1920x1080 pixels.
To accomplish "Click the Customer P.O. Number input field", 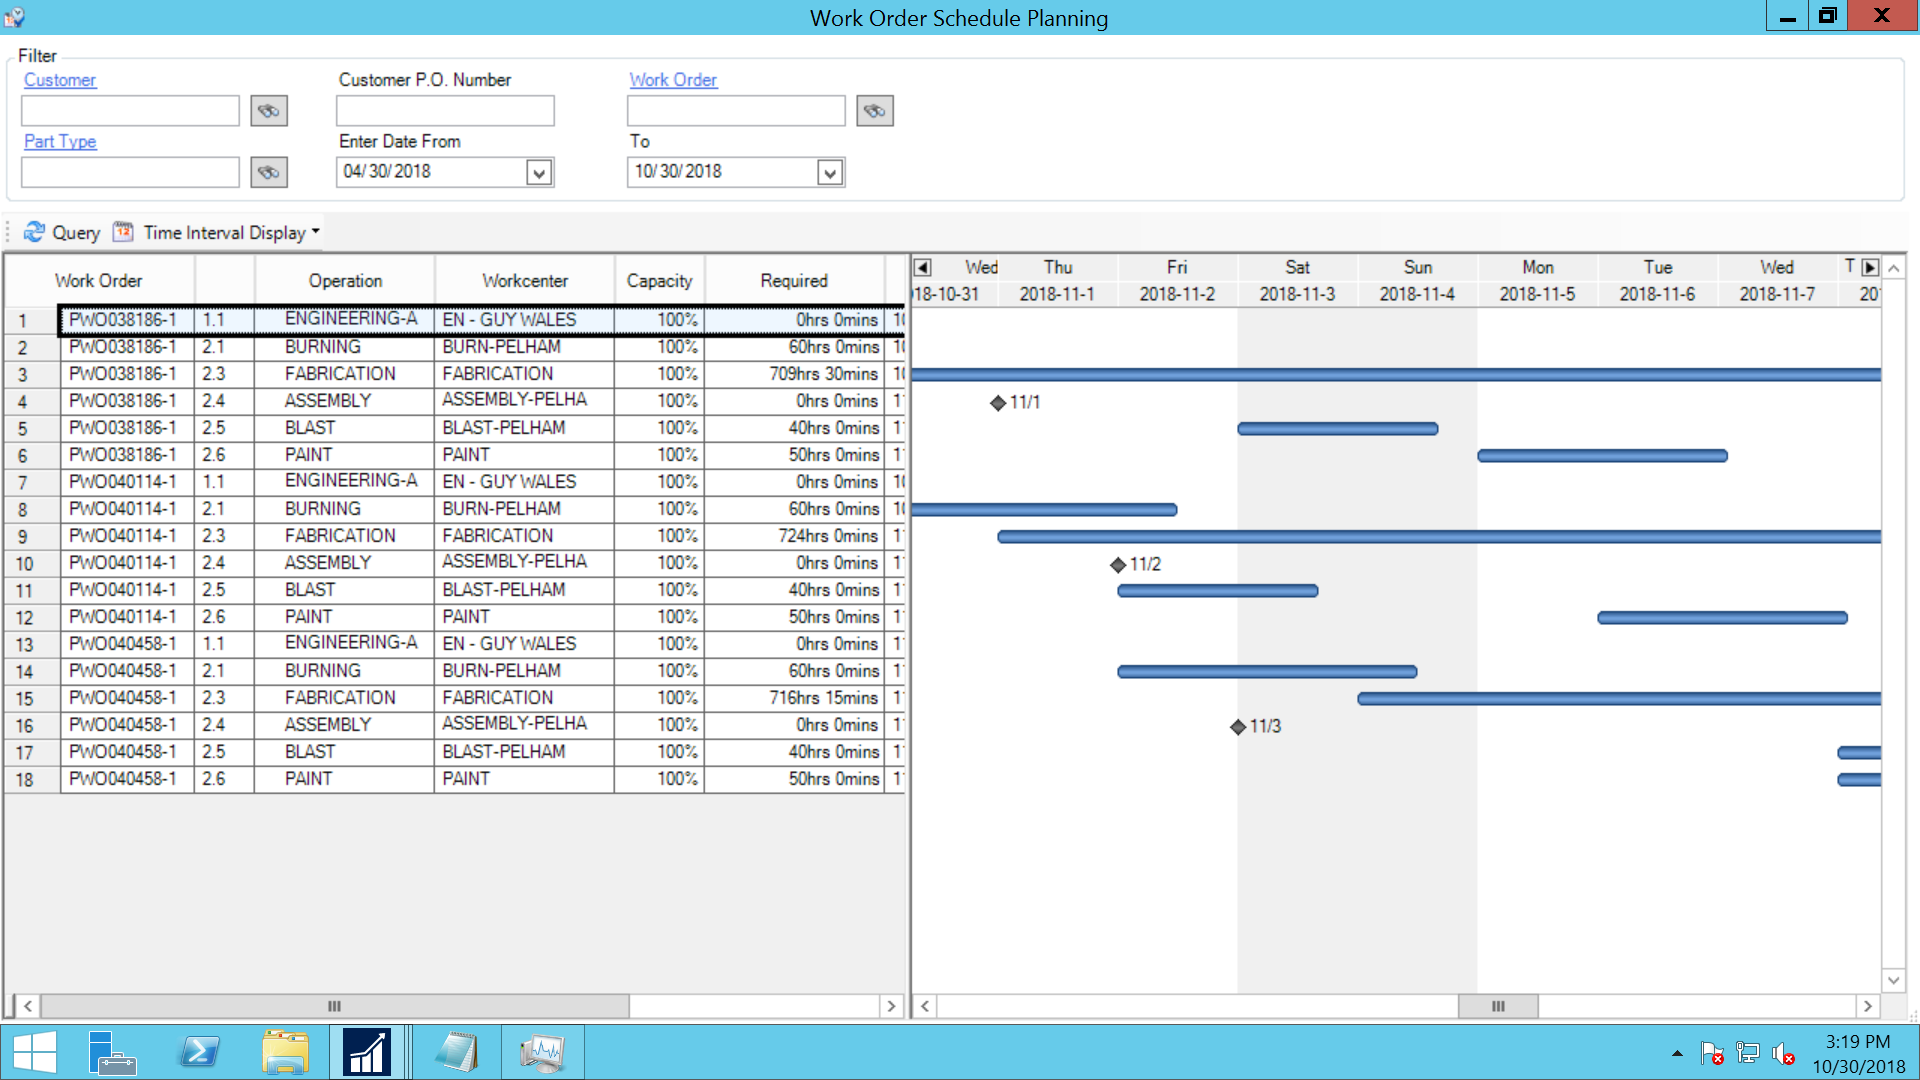I will 445,111.
